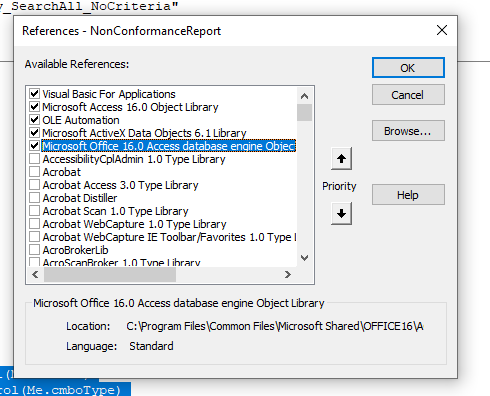Screen dimensions: 490x396
Task: Select the OLE Automation list row
Action: tap(162, 120)
